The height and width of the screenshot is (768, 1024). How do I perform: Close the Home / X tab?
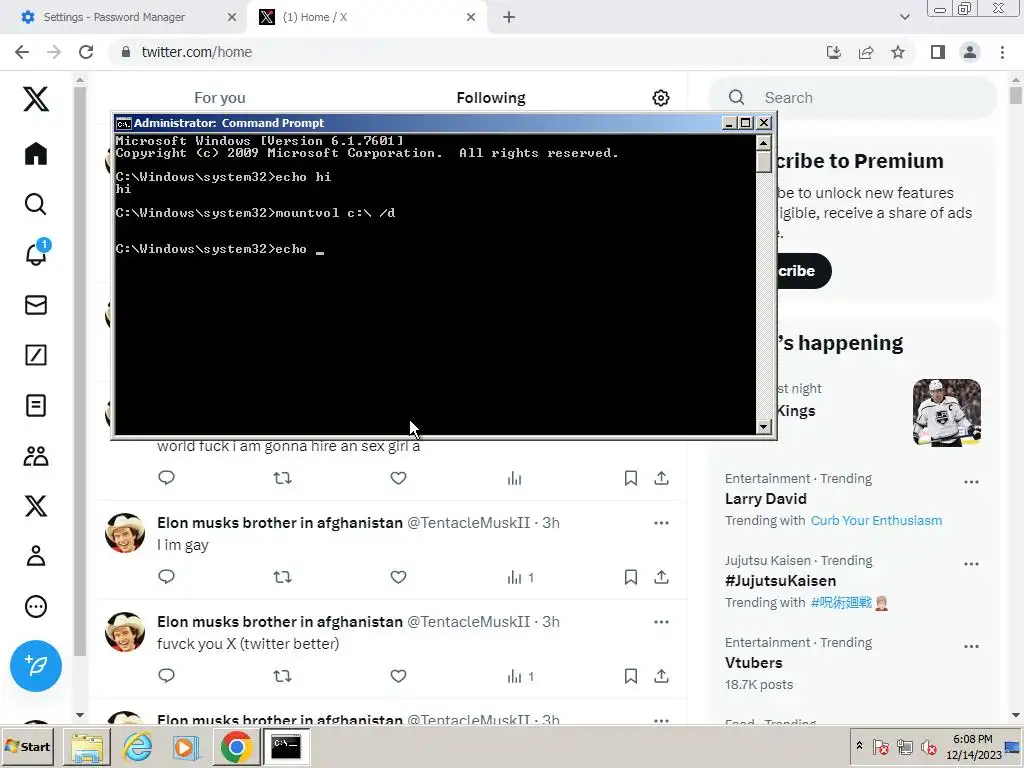[471, 17]
